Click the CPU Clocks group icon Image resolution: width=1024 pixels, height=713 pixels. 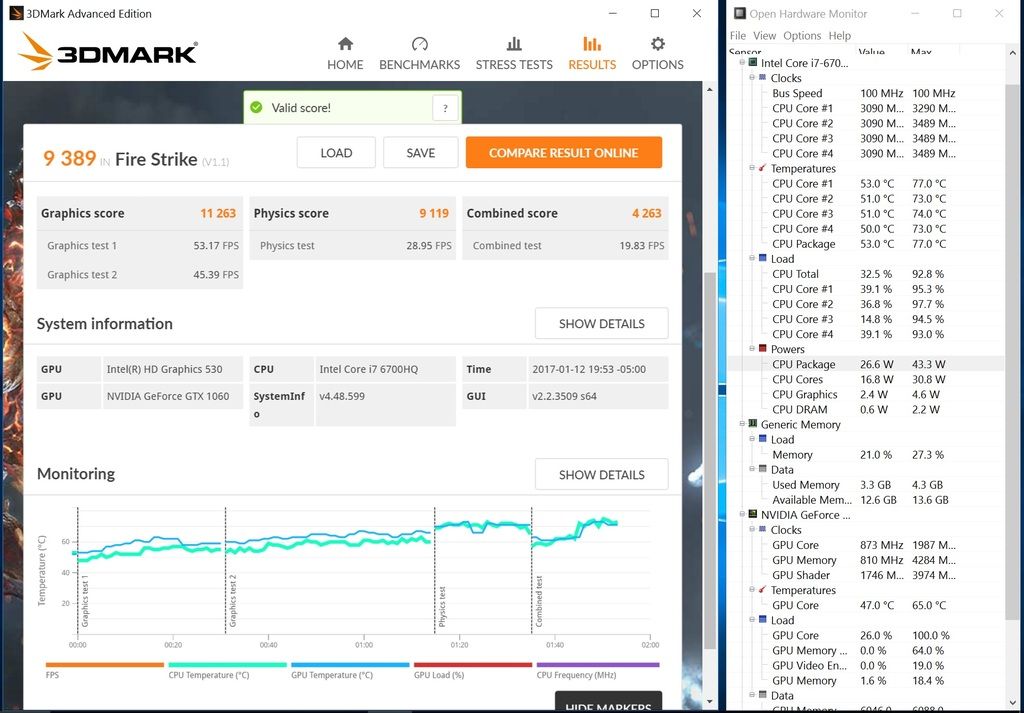[762, 78]
